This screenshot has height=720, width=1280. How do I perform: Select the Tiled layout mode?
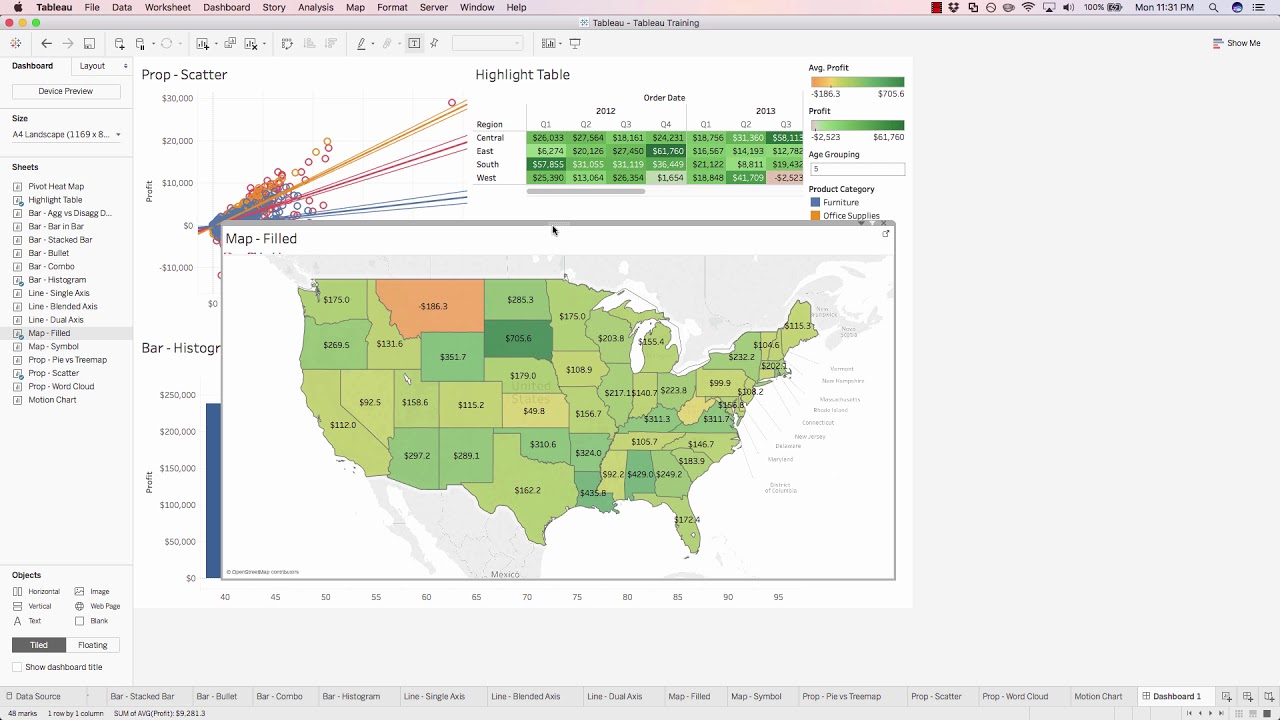click(39, 645)
